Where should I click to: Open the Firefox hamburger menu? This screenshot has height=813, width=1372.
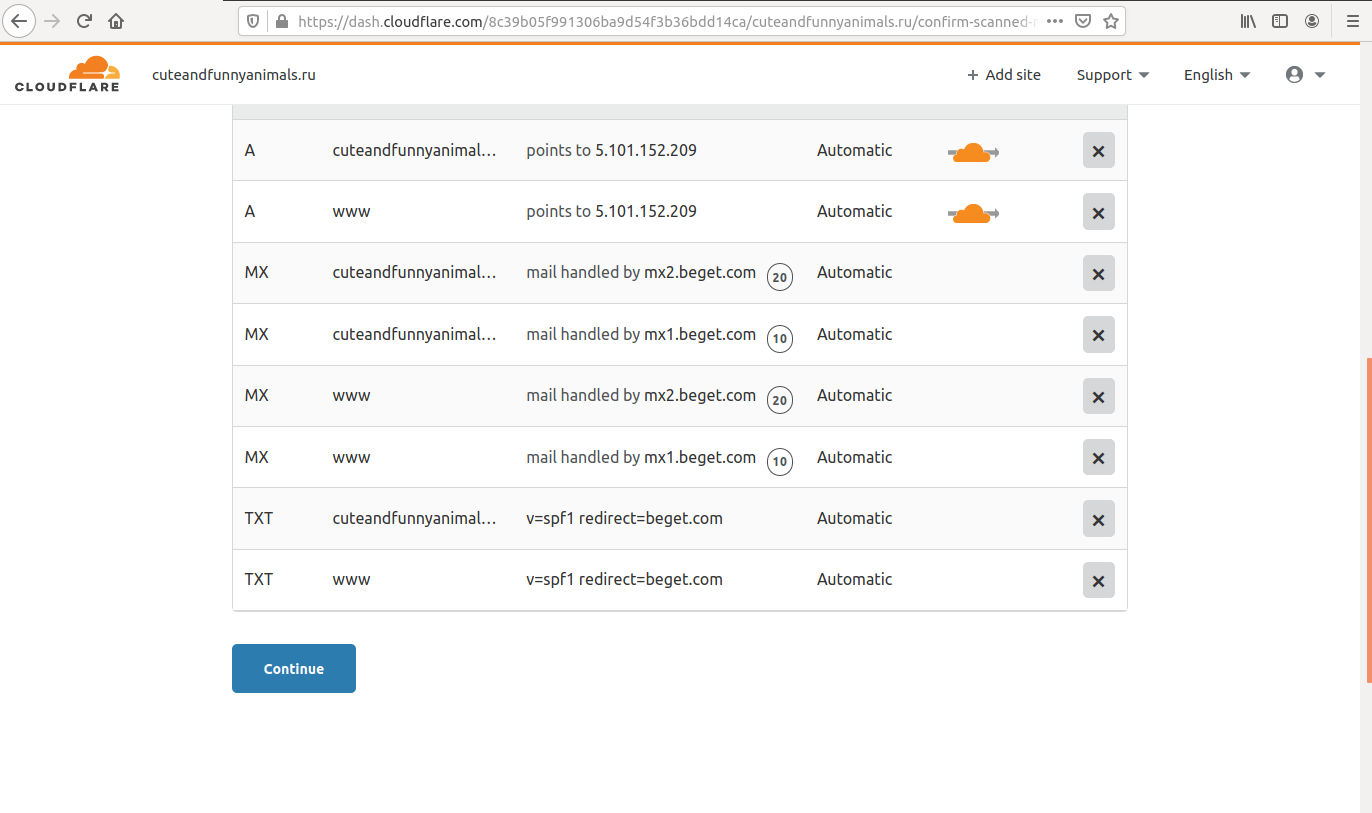(1352, 21)
